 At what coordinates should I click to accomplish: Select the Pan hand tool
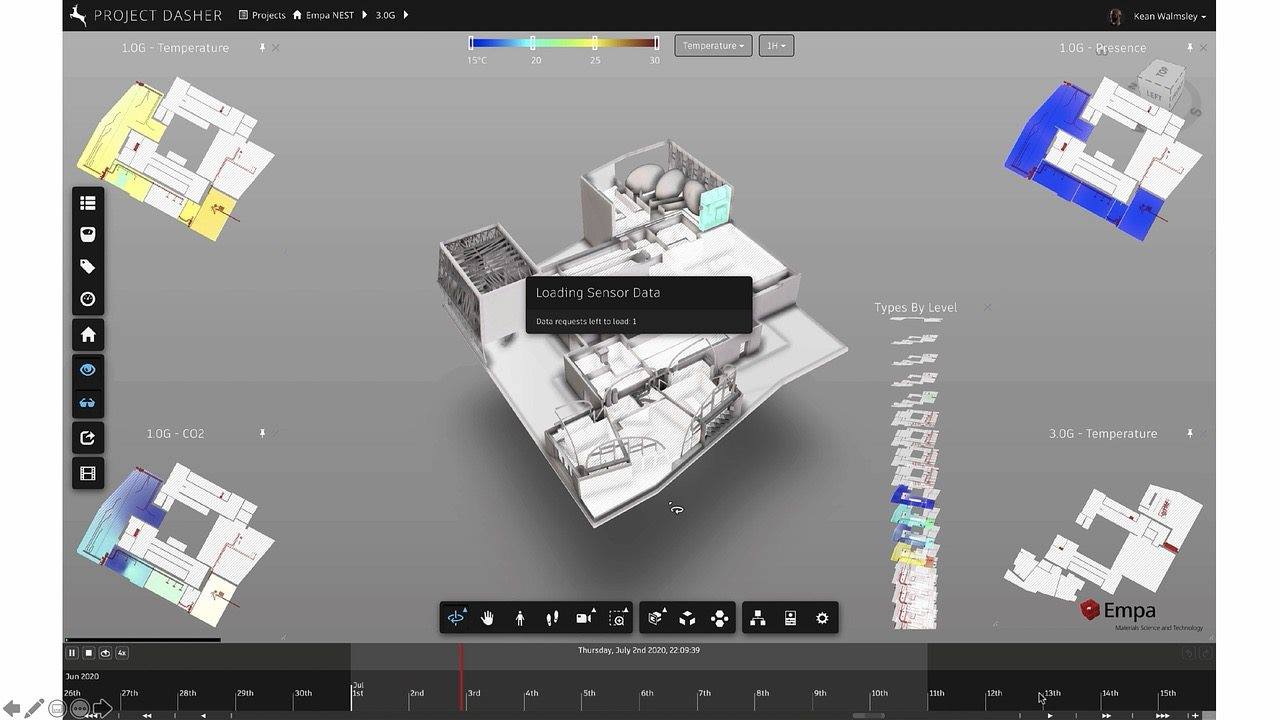487,618
